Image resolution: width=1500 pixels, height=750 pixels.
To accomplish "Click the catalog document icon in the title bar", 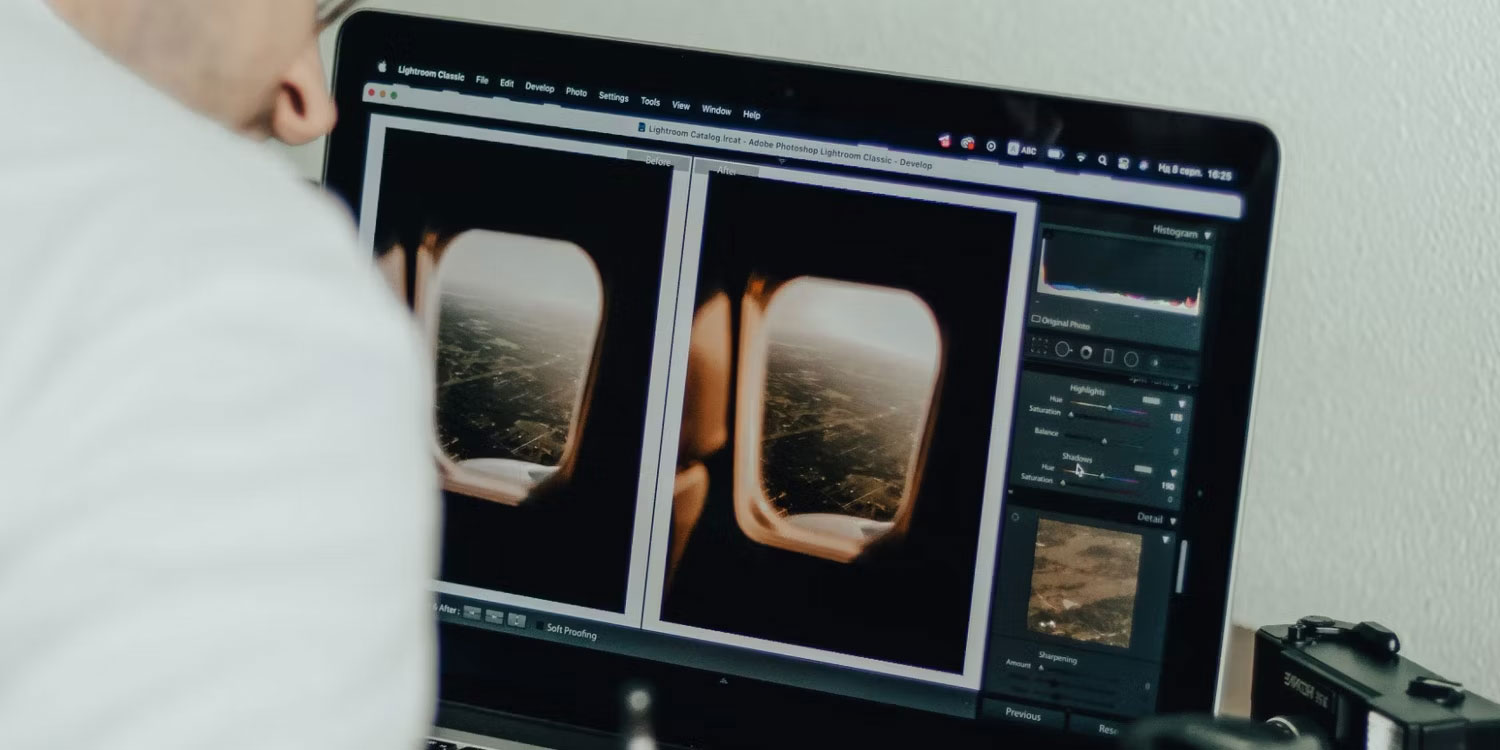I will click(642, 128).
